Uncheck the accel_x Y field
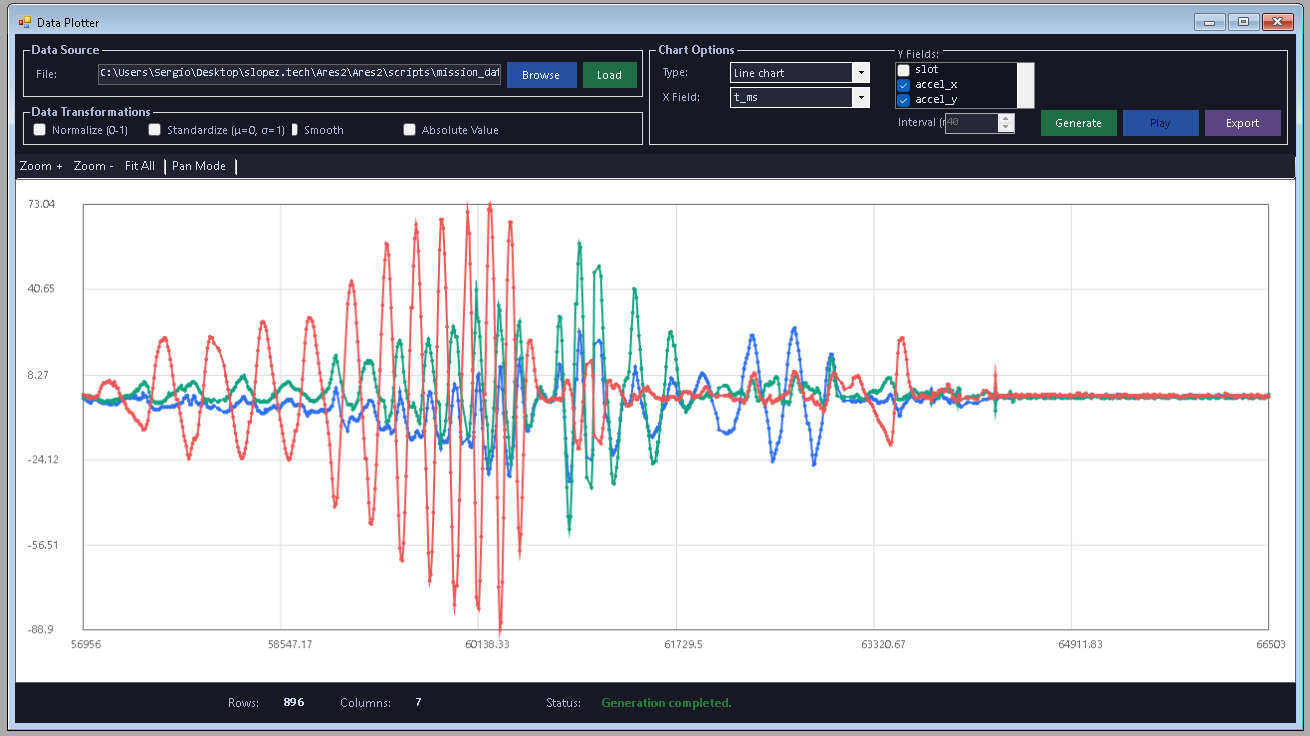This screenshot has height=736, width=1310. point(904,85)
